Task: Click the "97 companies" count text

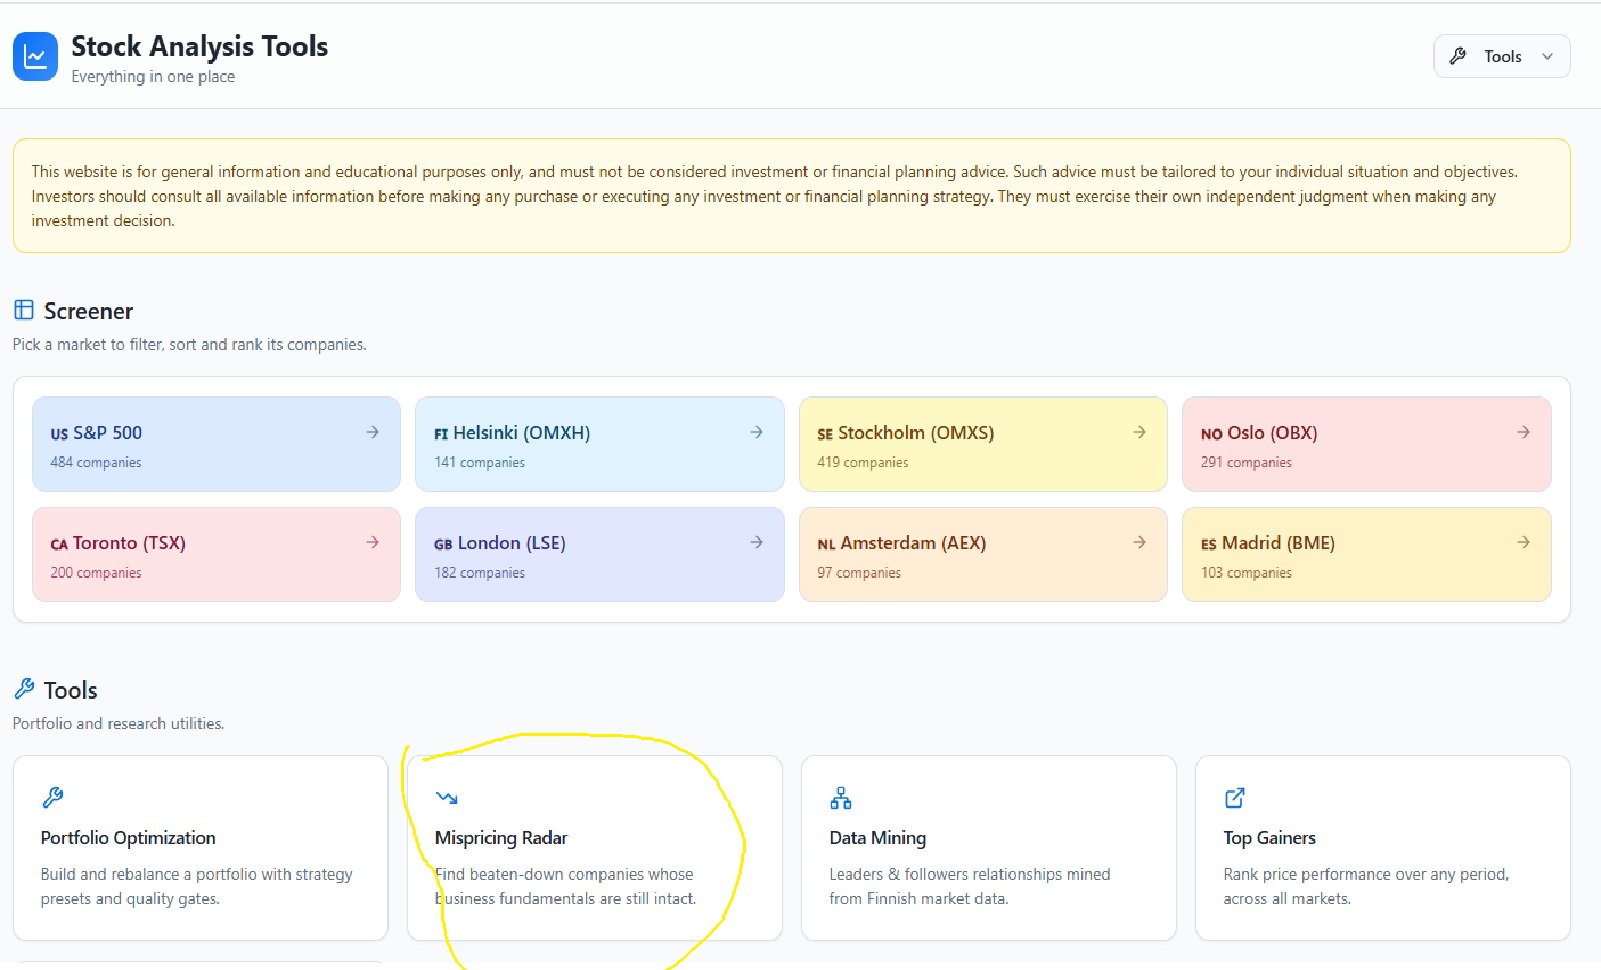Action: pyautogui.click(x=859, y=573)
